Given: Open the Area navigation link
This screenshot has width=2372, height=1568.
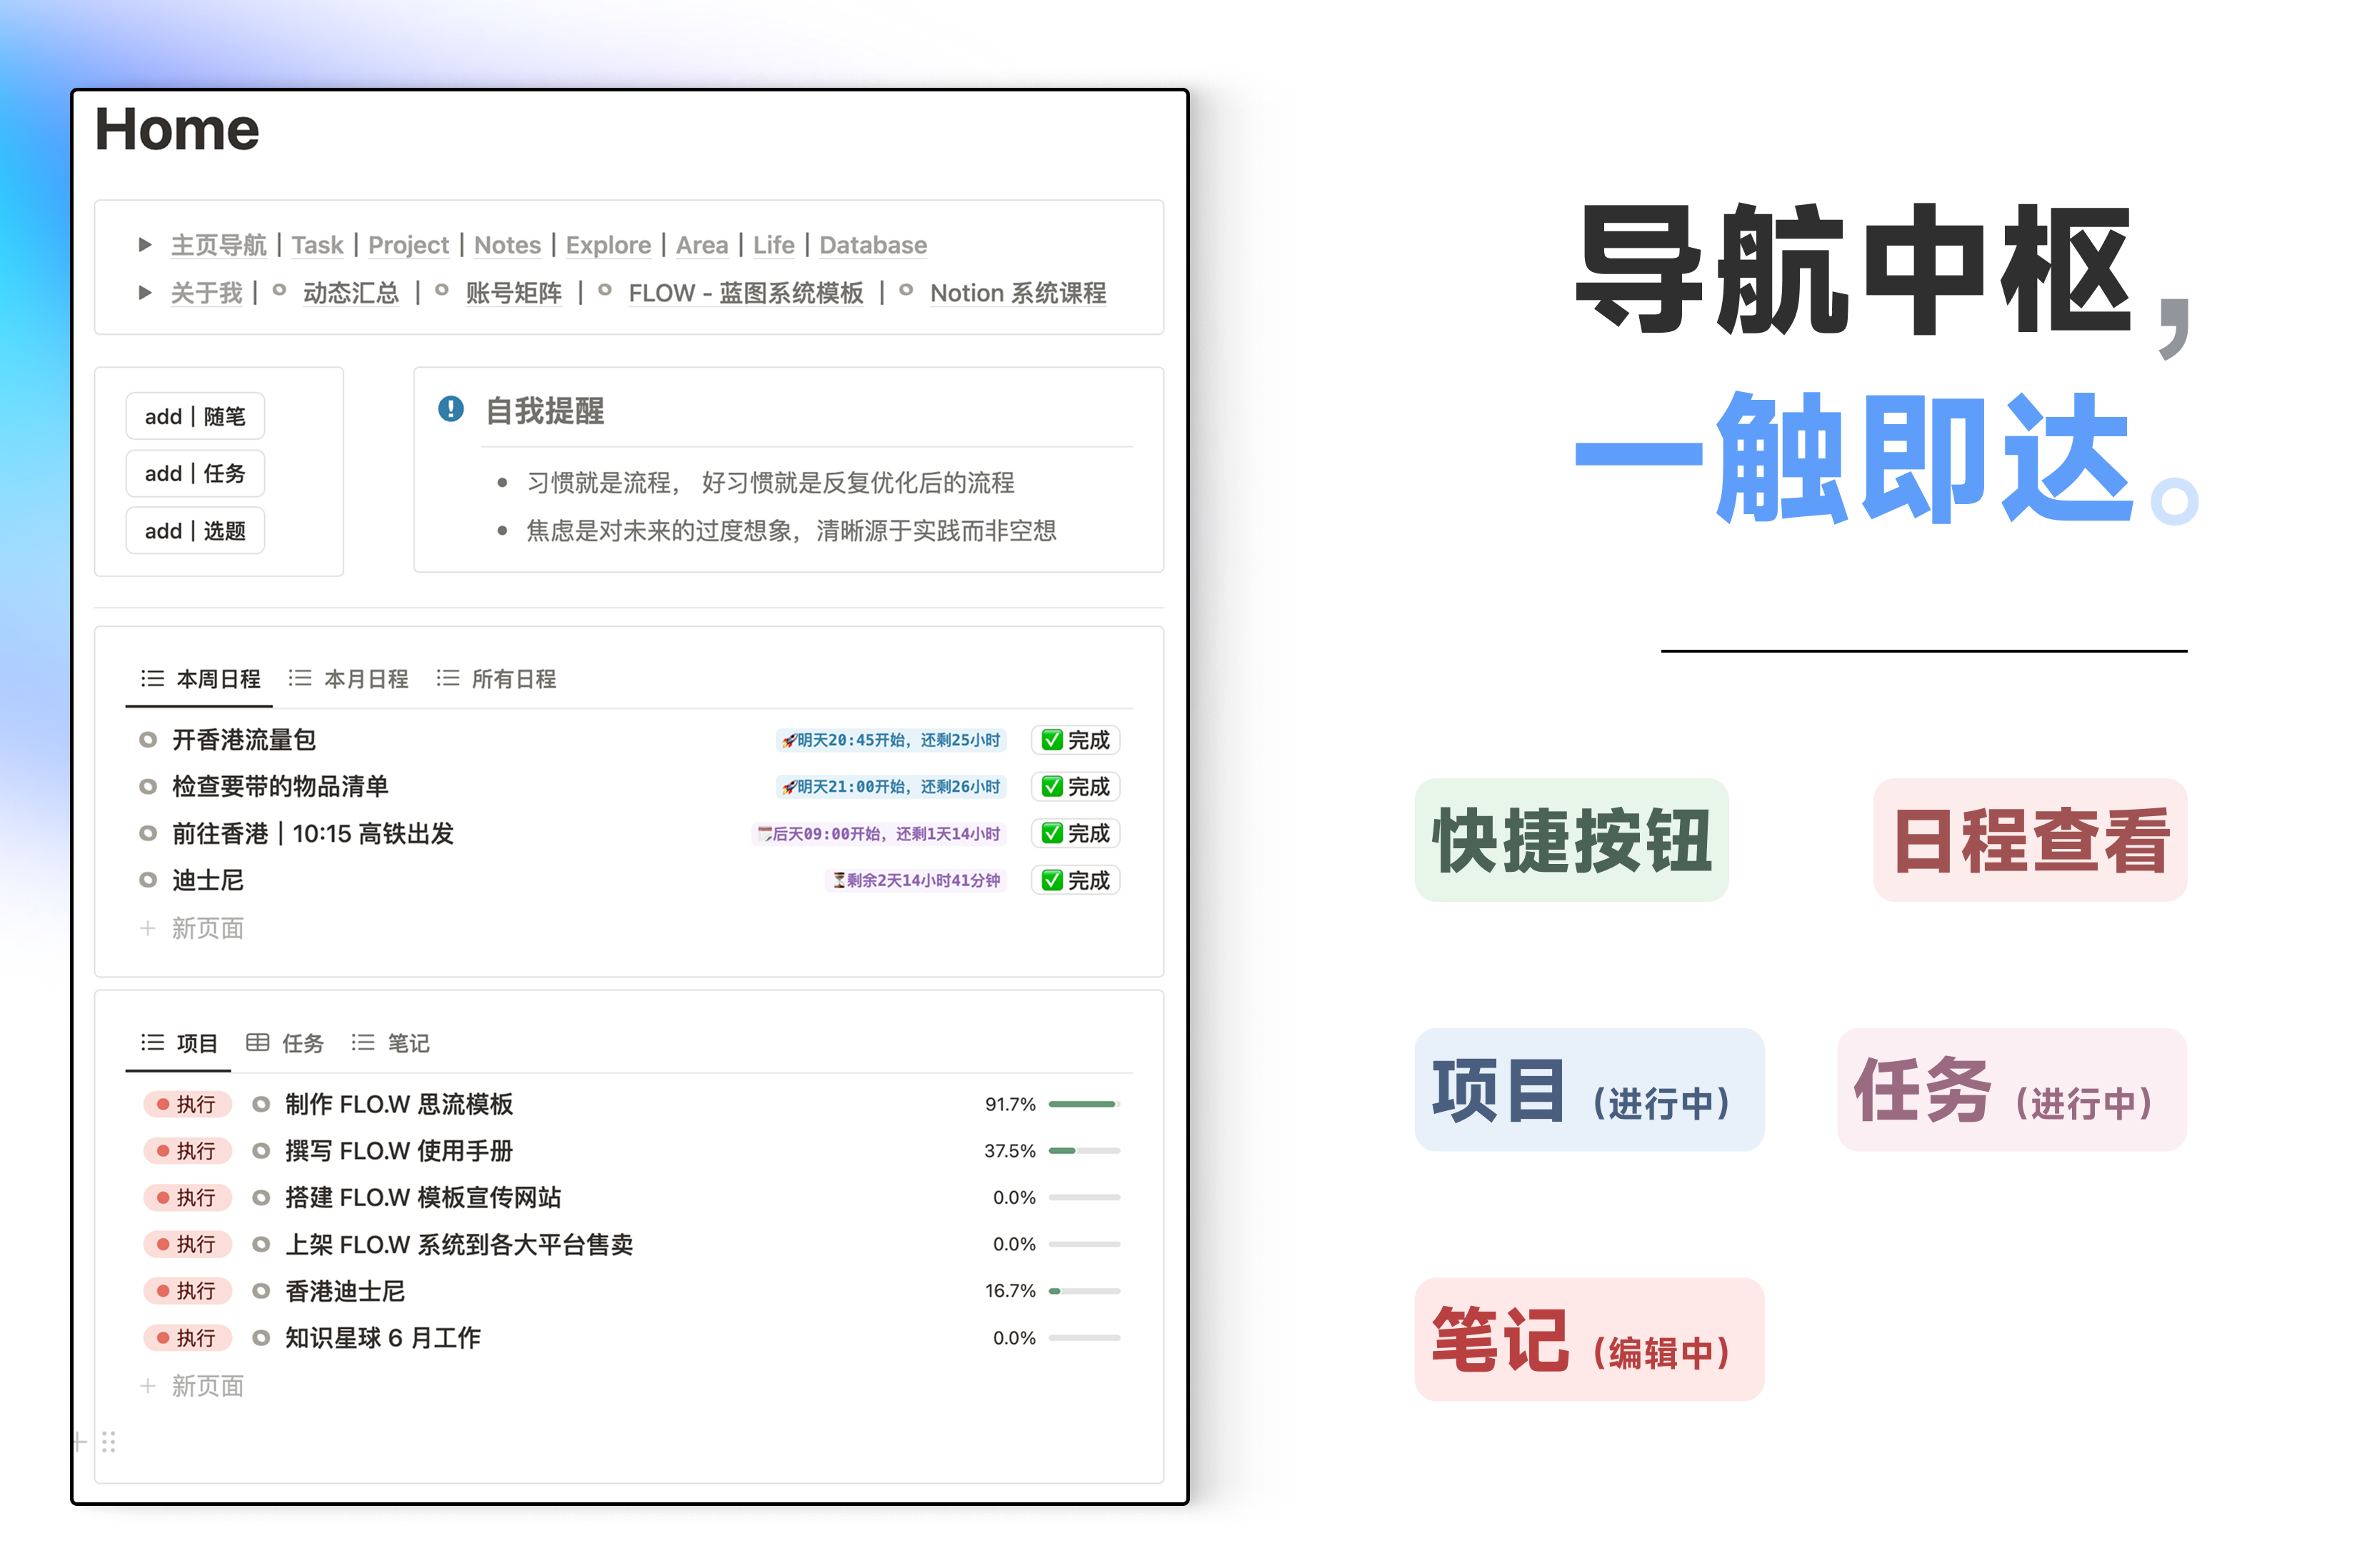Looking at the screenshot, I should 702,245.
